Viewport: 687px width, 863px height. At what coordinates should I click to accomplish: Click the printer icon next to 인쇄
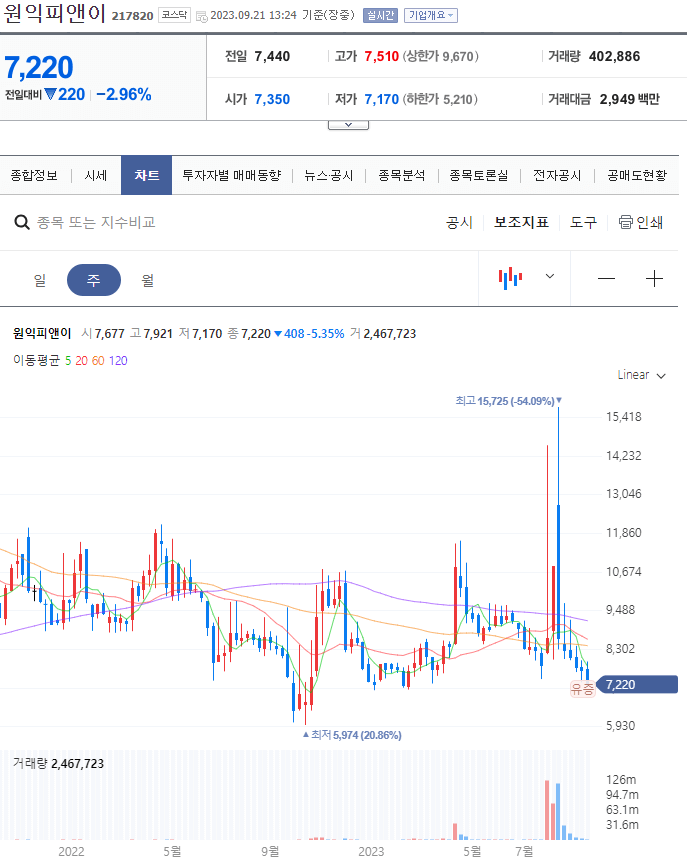pos(625,222)
